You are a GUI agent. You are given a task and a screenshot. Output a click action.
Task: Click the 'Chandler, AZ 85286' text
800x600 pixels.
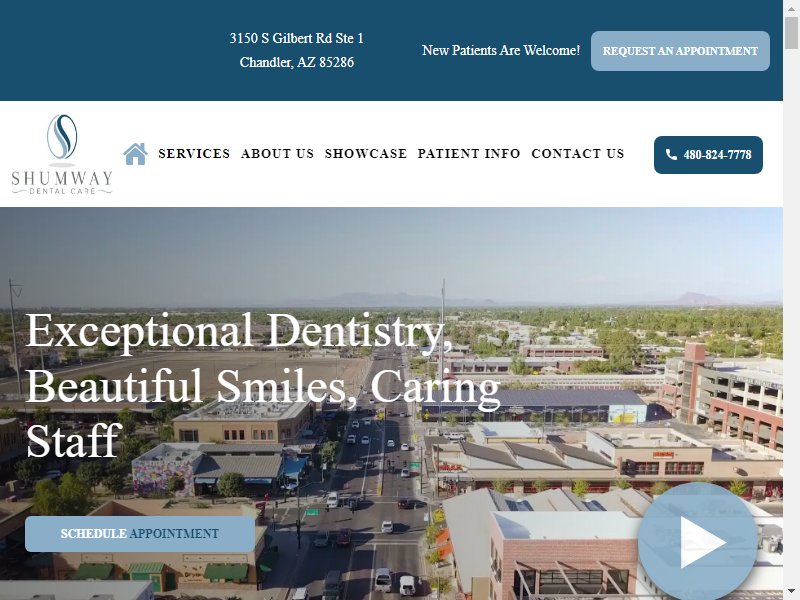click(x=296, y=62)
